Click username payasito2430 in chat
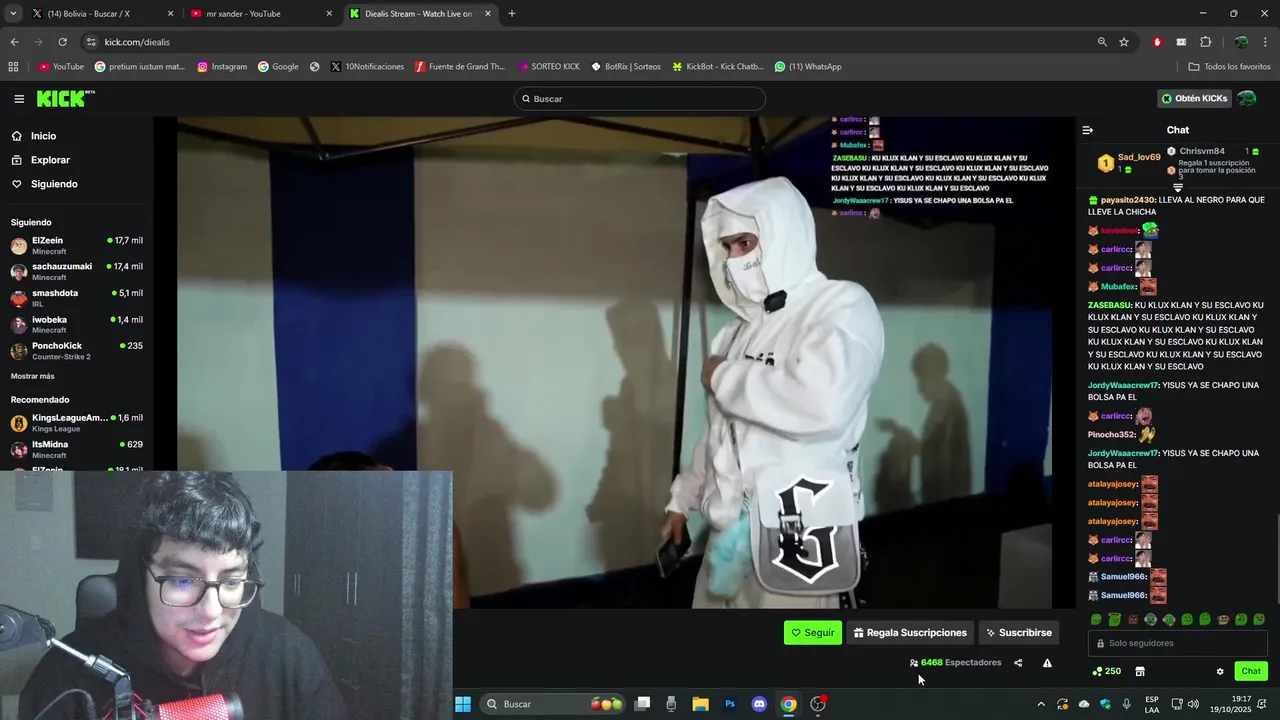The width and height of the screenshot is (1280, 720). click(x=1127, y=200)
